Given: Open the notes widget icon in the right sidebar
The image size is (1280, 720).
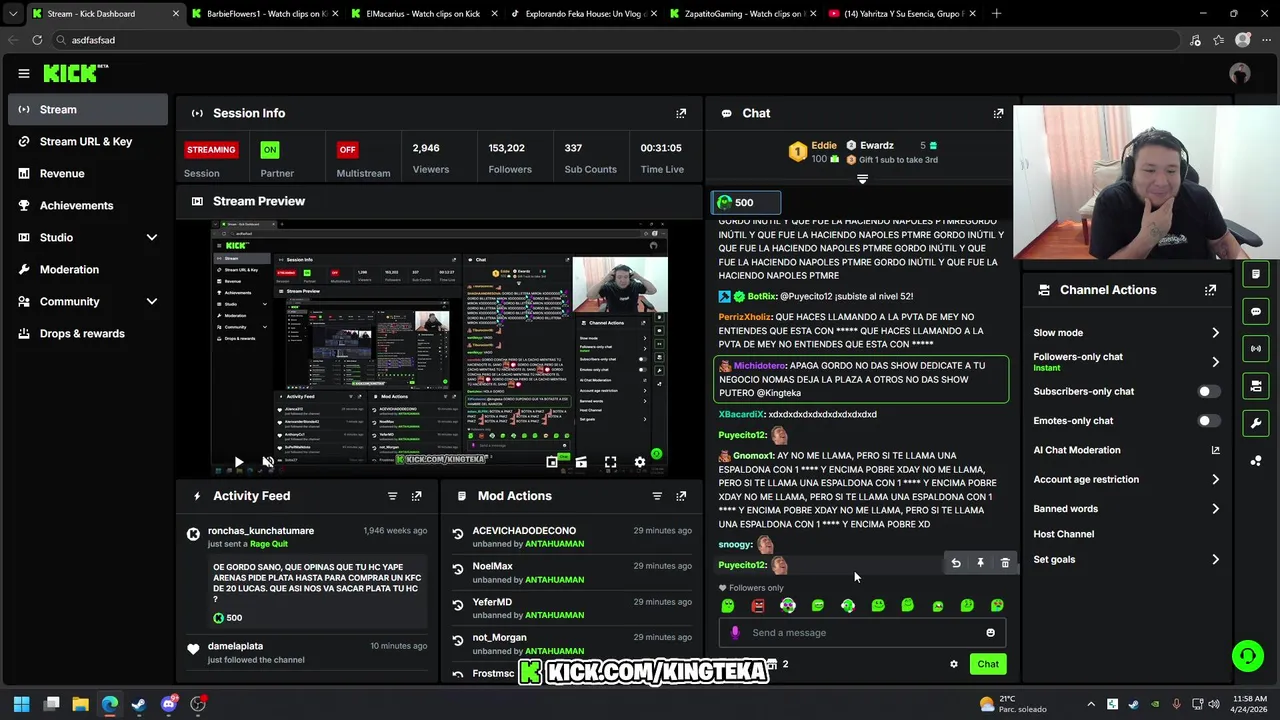Looking at the screenshot, I should [1256, 274].
